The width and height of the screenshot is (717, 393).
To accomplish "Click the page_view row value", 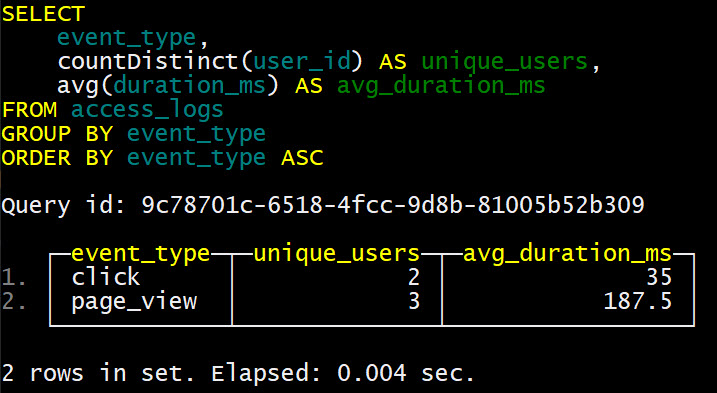I will tap(134, 301).
